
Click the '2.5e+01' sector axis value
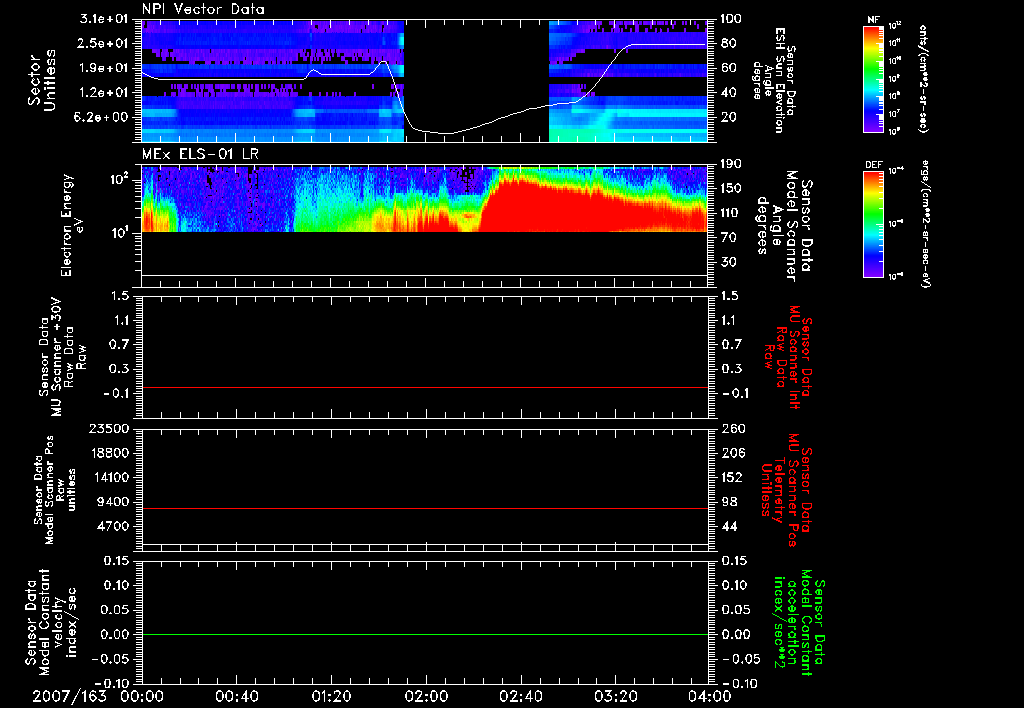[x=104, y=44]
